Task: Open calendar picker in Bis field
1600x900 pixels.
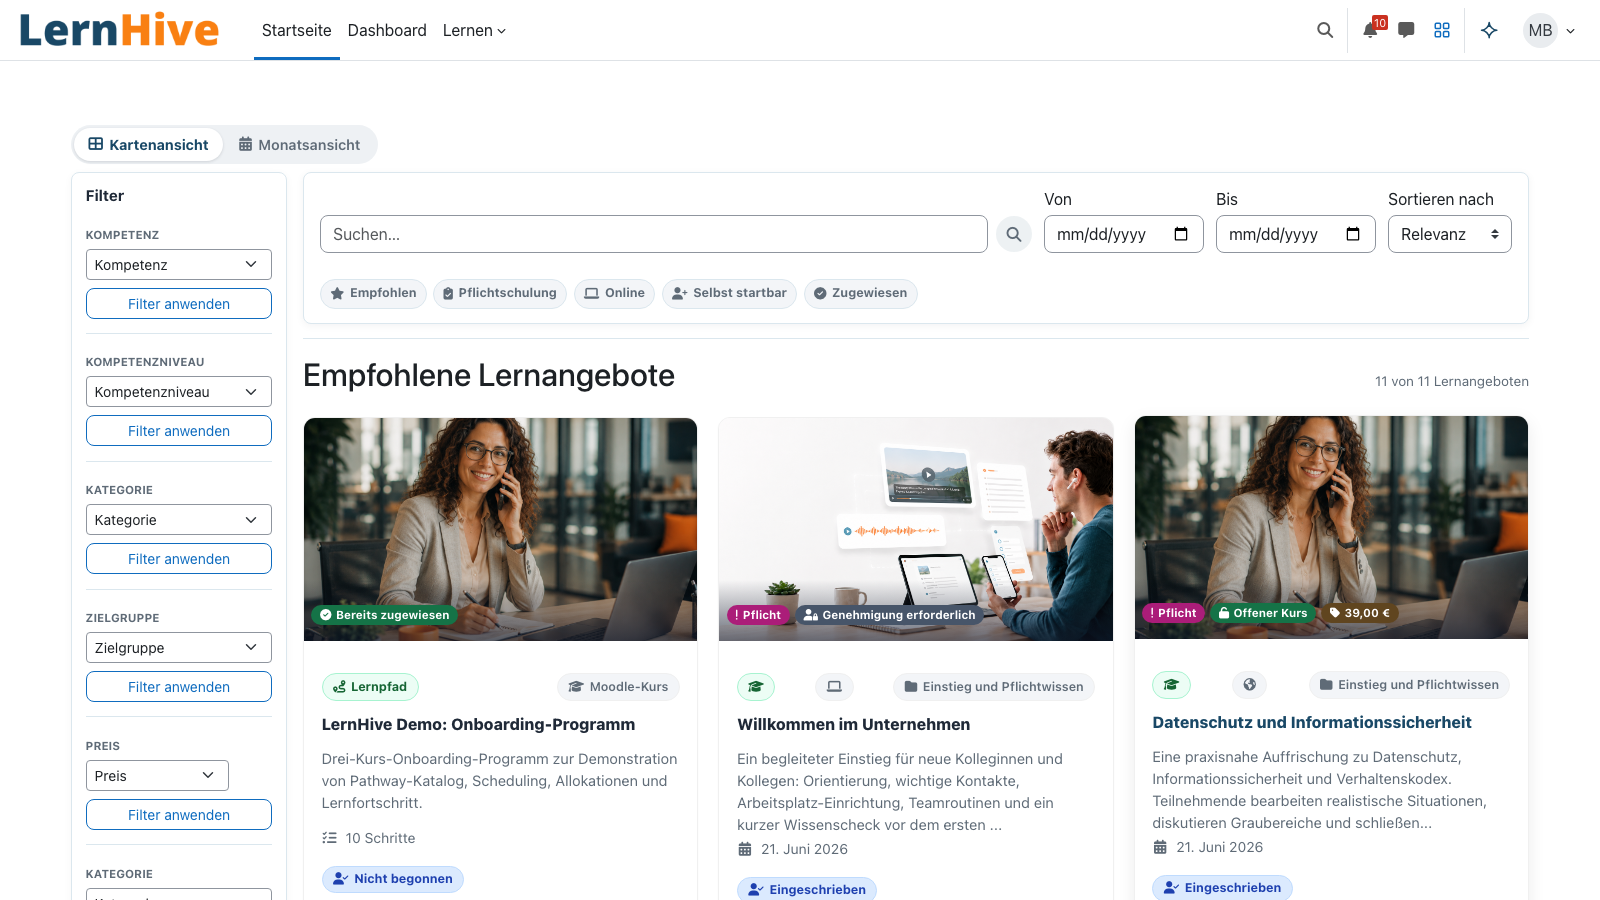Action: click(x=1353, y=234)
